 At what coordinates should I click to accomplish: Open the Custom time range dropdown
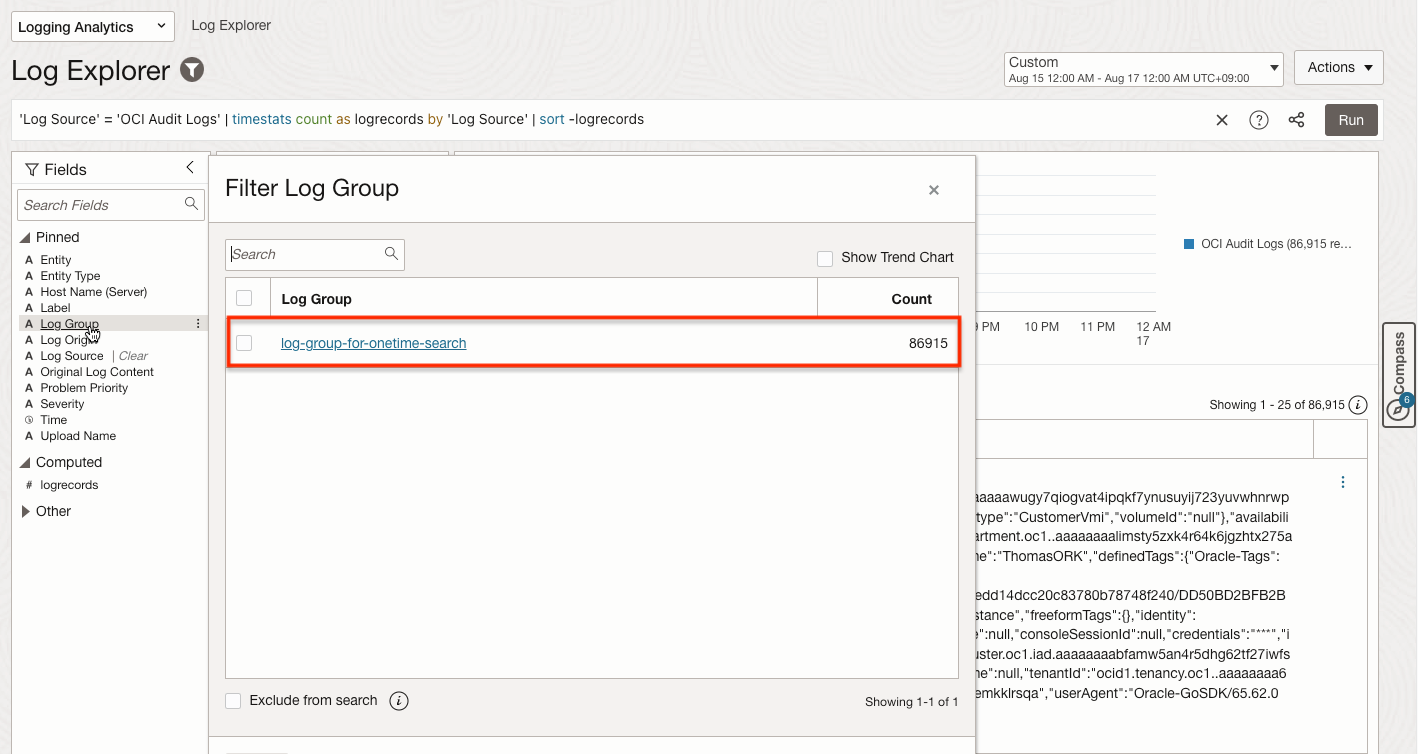pyautogui.click(x=1144, y=69)
